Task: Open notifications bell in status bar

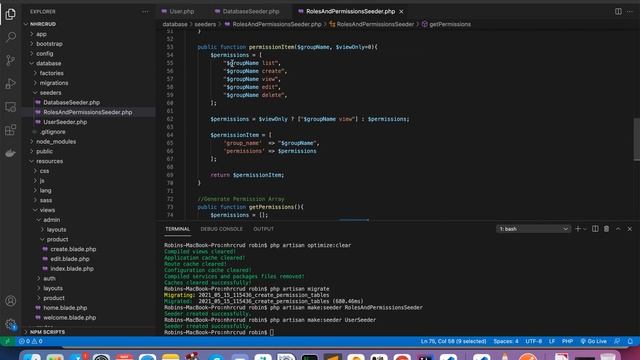Action: pos(631,341)
